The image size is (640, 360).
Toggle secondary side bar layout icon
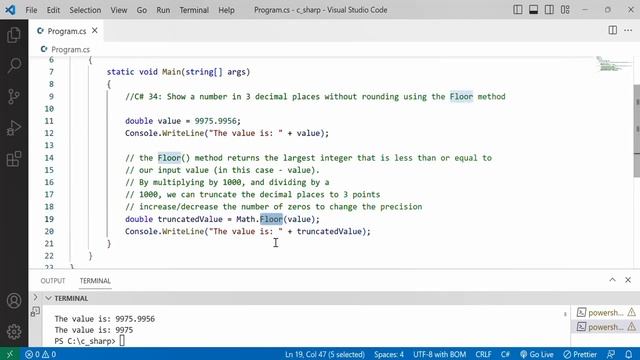click(549, 9)
